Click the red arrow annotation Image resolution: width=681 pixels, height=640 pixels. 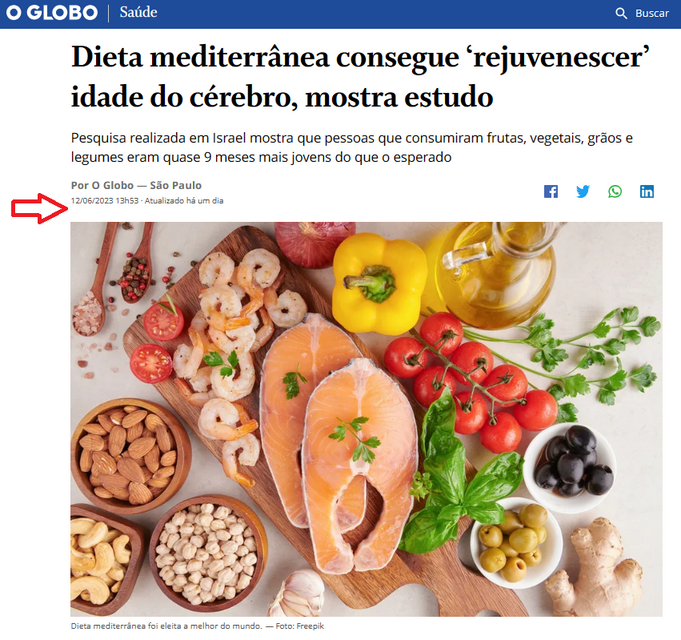39,208
